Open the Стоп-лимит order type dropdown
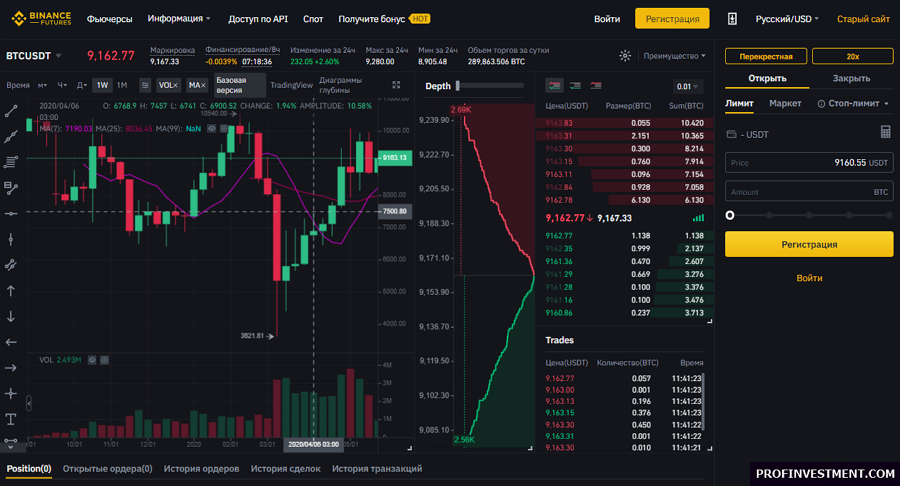 853,103
